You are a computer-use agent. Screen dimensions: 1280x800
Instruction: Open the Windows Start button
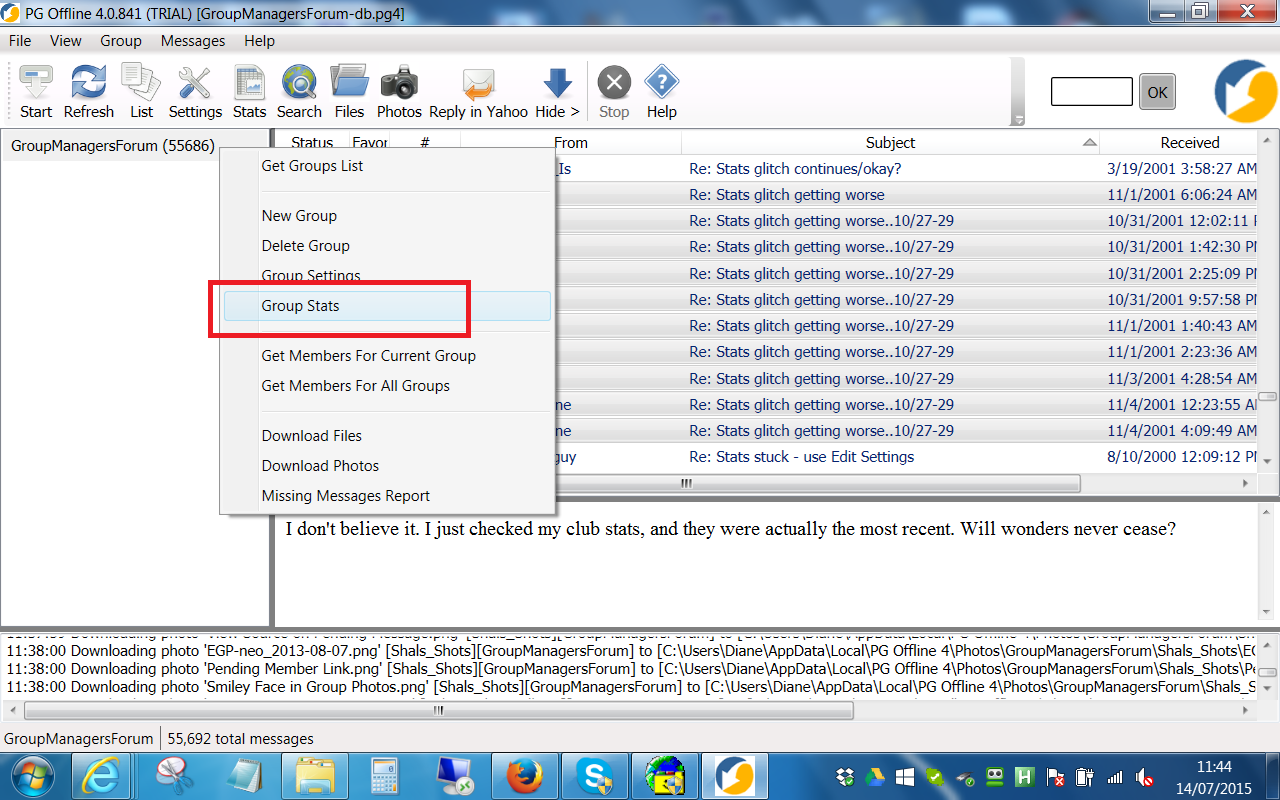pyautogui.click(x=31, y=775)
